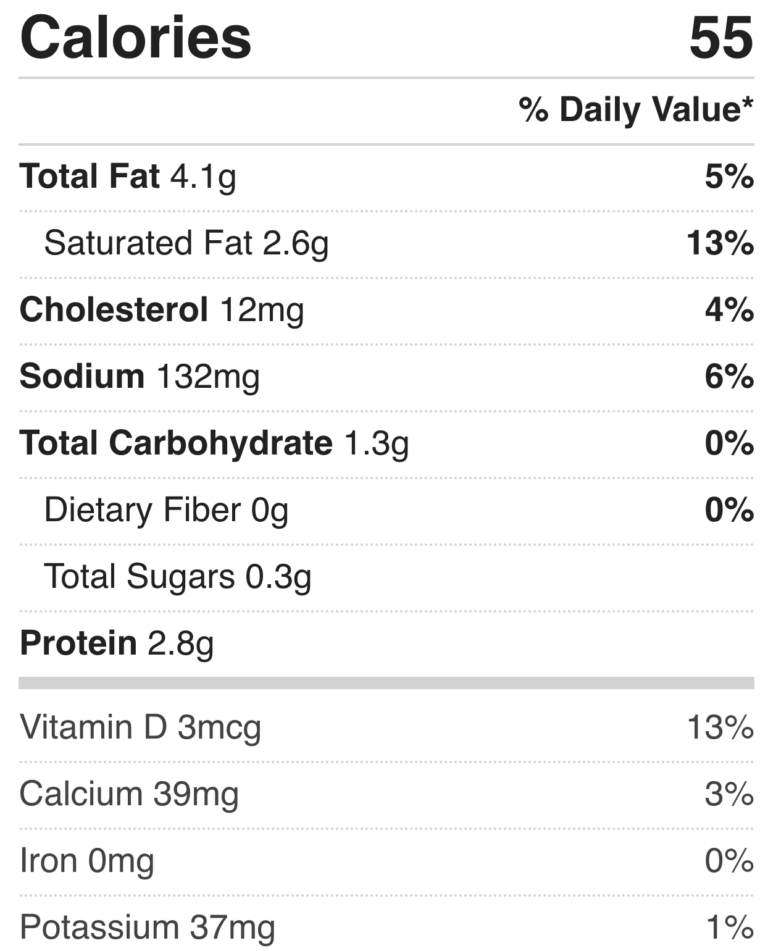
Task: Click the 4% value for Cholesterol
Action: [x=727, y=310]
